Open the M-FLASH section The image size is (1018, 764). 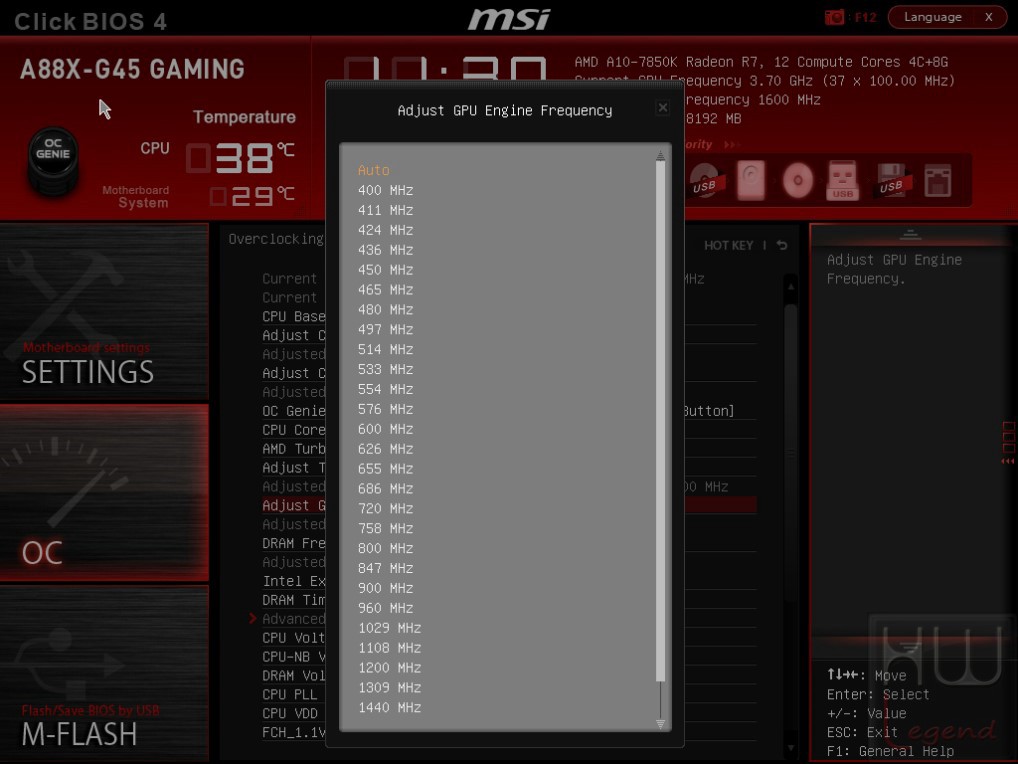tap(104, 672)
